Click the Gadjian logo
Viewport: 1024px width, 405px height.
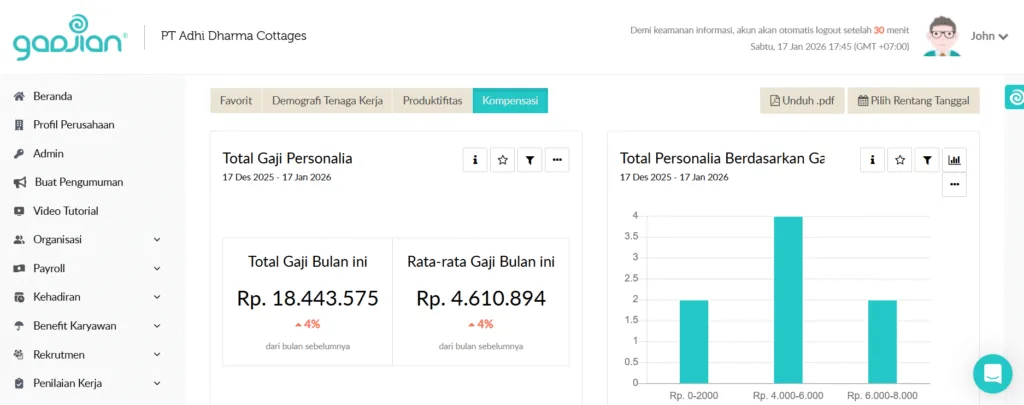click(x=69, y=37)
